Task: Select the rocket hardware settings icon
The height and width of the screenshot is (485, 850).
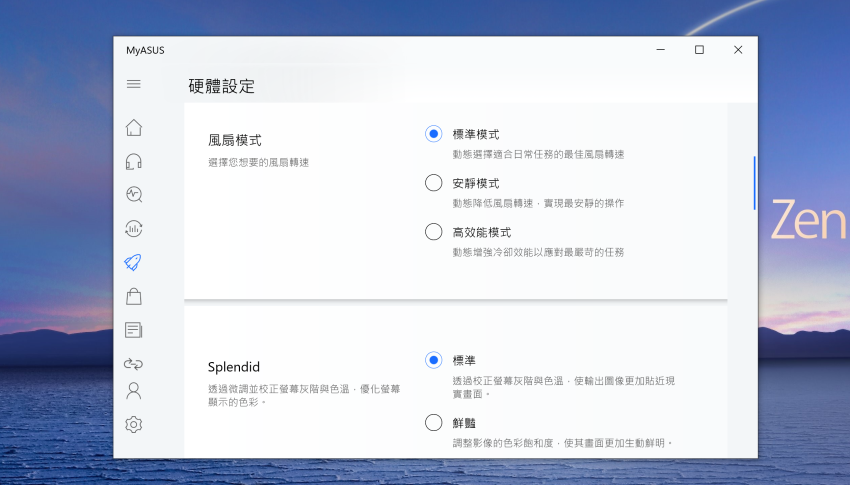Action: point(133,262)
